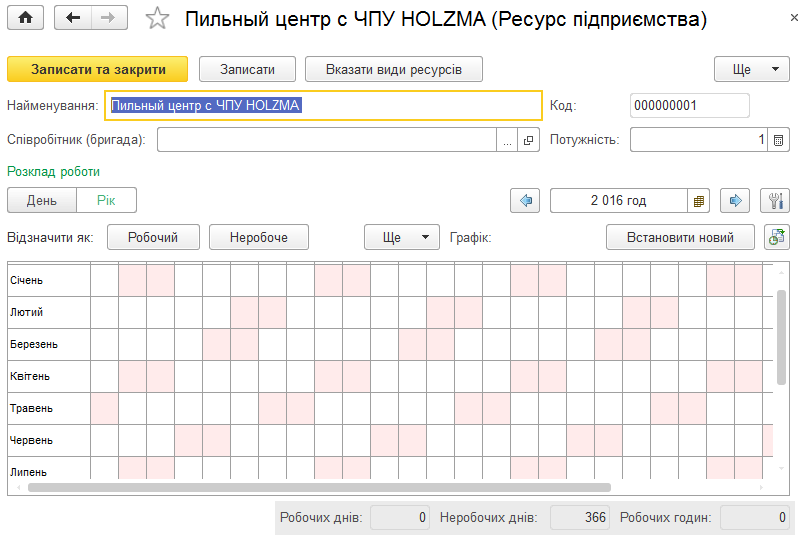Click 'Встановити новий' schedule button
The image size is (803, 542).
click(x=680, y=237)
